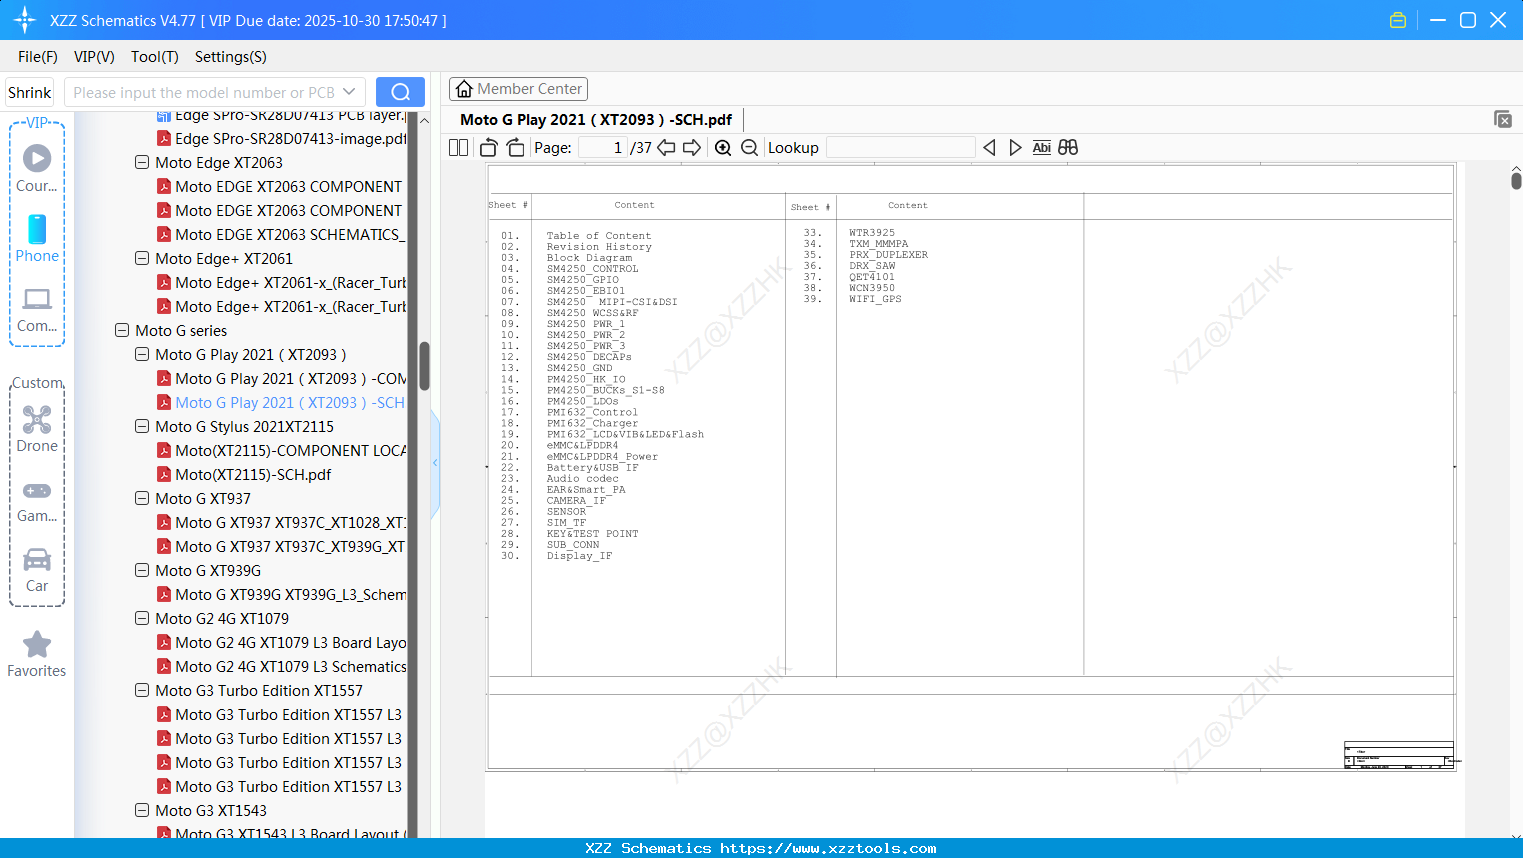Open Moto G XT937 XT937C_XT939G file
Viewport: 1523px width, 858px height.
click(x=282, y=546)
